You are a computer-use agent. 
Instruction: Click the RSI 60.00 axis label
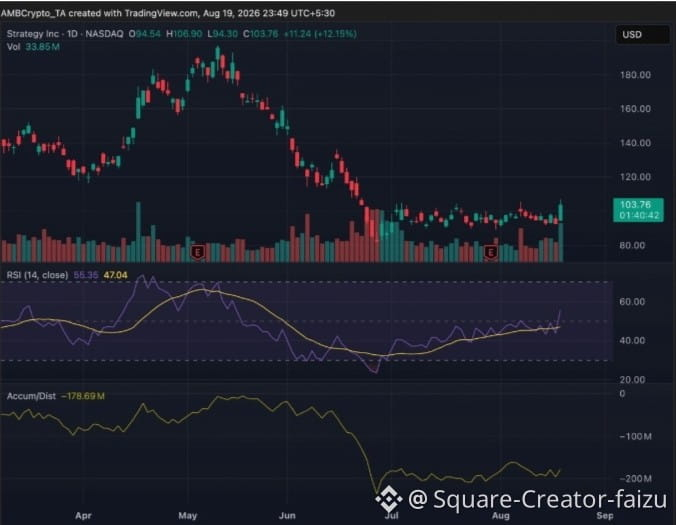click(x=632, y=302)
